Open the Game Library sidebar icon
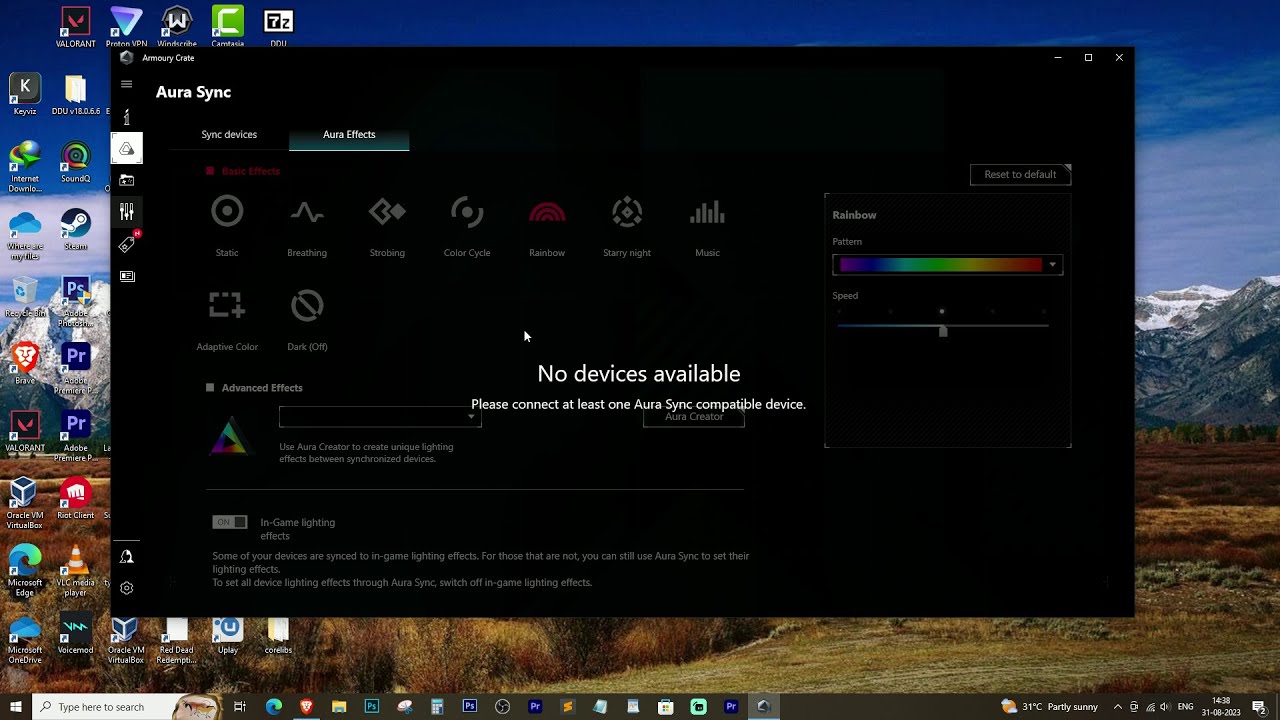Viewport: 1280px width, 720px height. [x=126, y=180]
